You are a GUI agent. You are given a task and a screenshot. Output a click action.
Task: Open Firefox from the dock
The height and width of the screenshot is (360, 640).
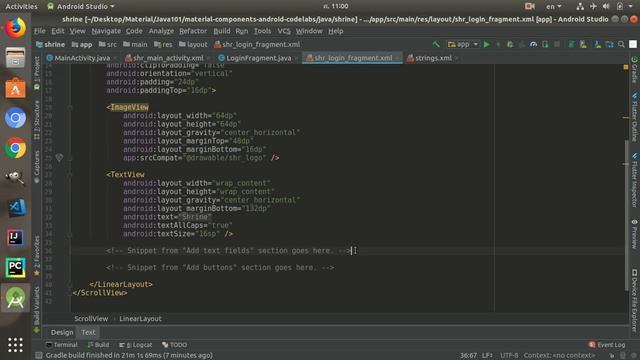point(16,28)
